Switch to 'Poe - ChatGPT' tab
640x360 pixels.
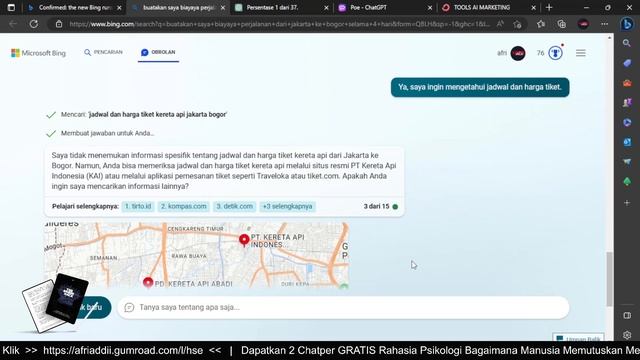(385, 7)
